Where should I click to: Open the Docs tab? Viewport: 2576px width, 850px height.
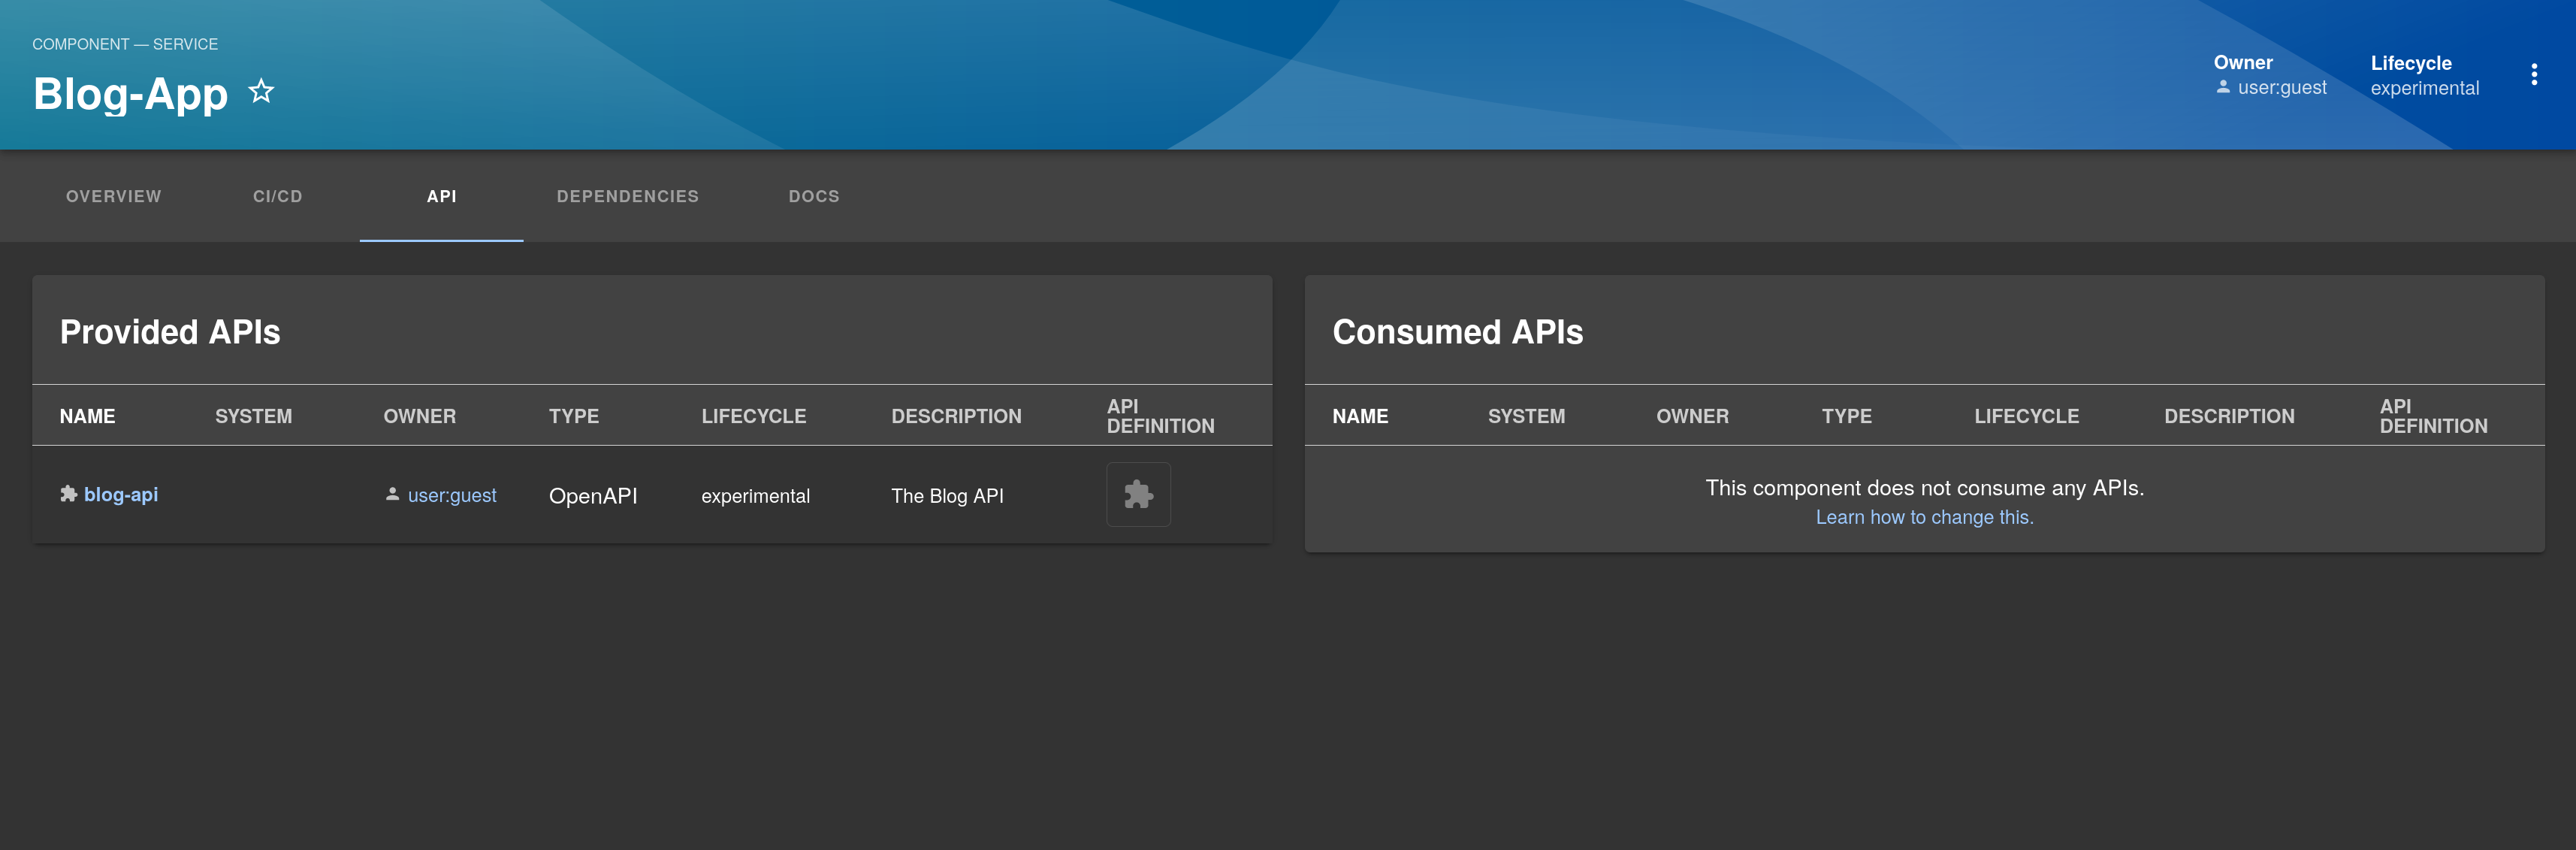(x=813, y=196)
